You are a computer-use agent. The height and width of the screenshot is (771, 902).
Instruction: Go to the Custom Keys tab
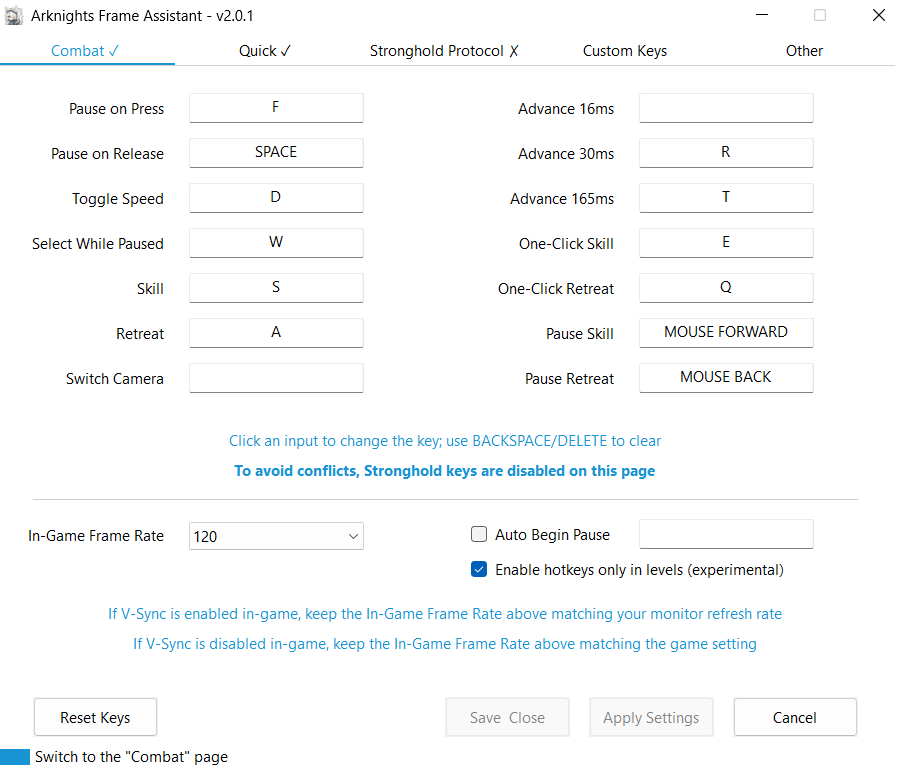(x=625, y=51)
